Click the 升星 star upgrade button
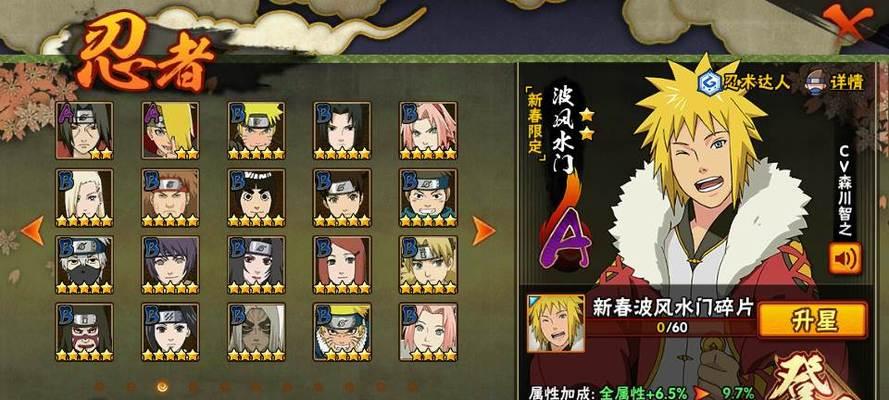889x400 pixels. [813, 320]
